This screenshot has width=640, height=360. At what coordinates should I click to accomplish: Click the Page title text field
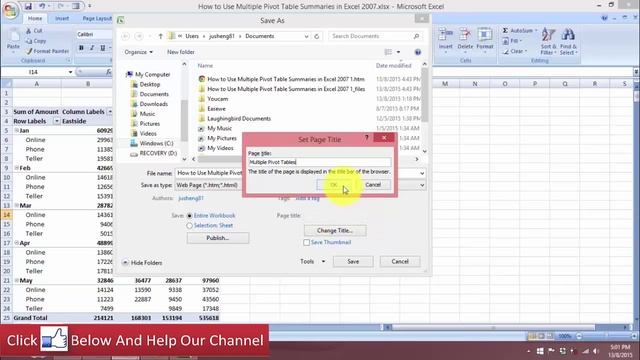click(x=320, y=162)
